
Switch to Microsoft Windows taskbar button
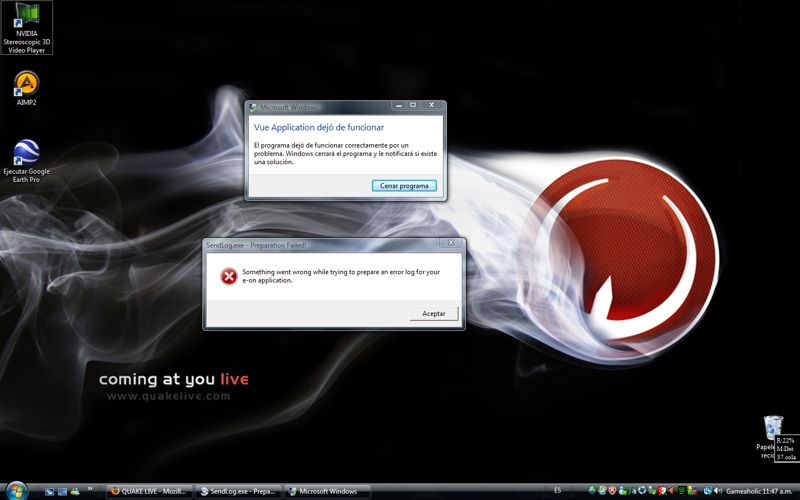tap(327, 491)
